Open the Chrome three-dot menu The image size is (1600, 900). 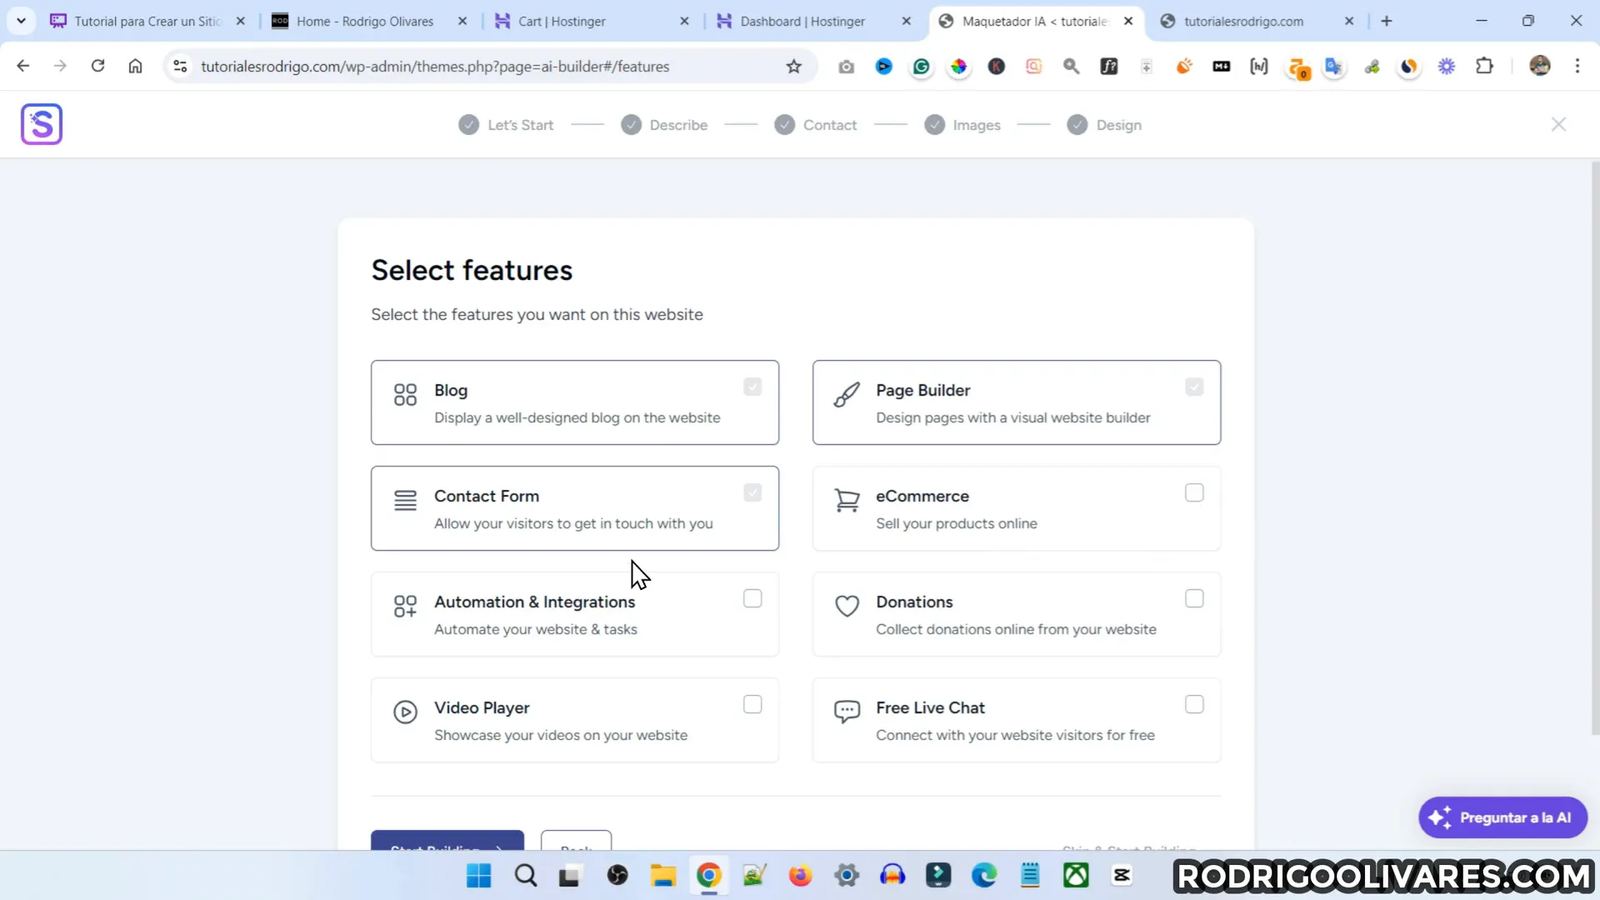point(1577,66)
